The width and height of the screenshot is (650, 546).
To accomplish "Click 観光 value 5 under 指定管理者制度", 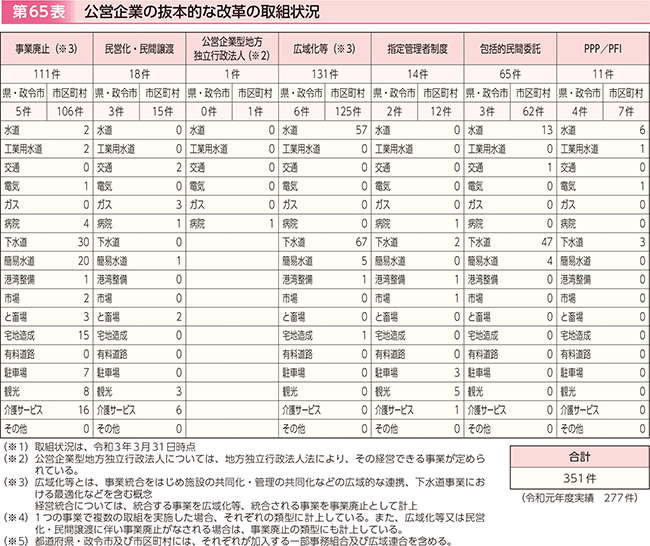I will tap(457, 391).
